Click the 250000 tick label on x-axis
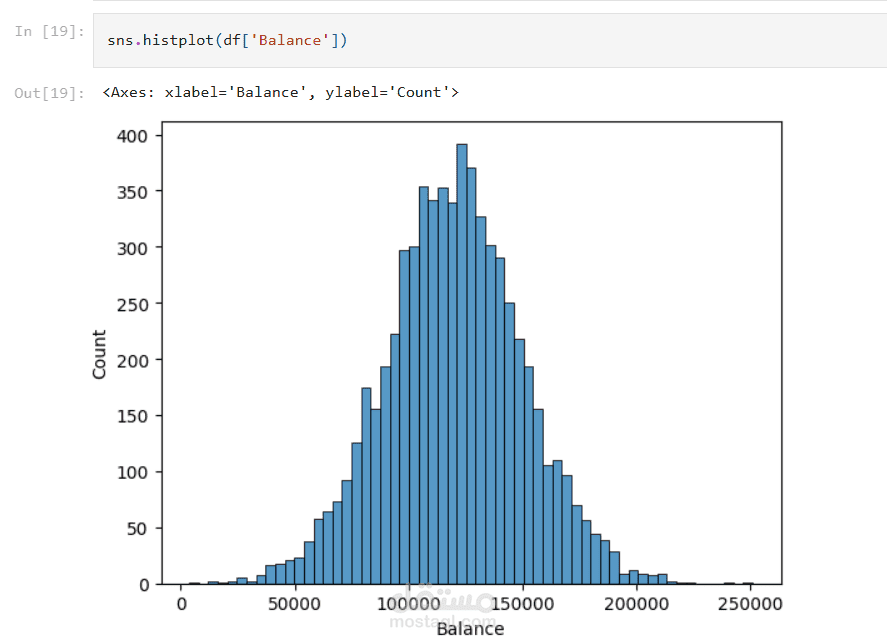 (x=750, y=604)
